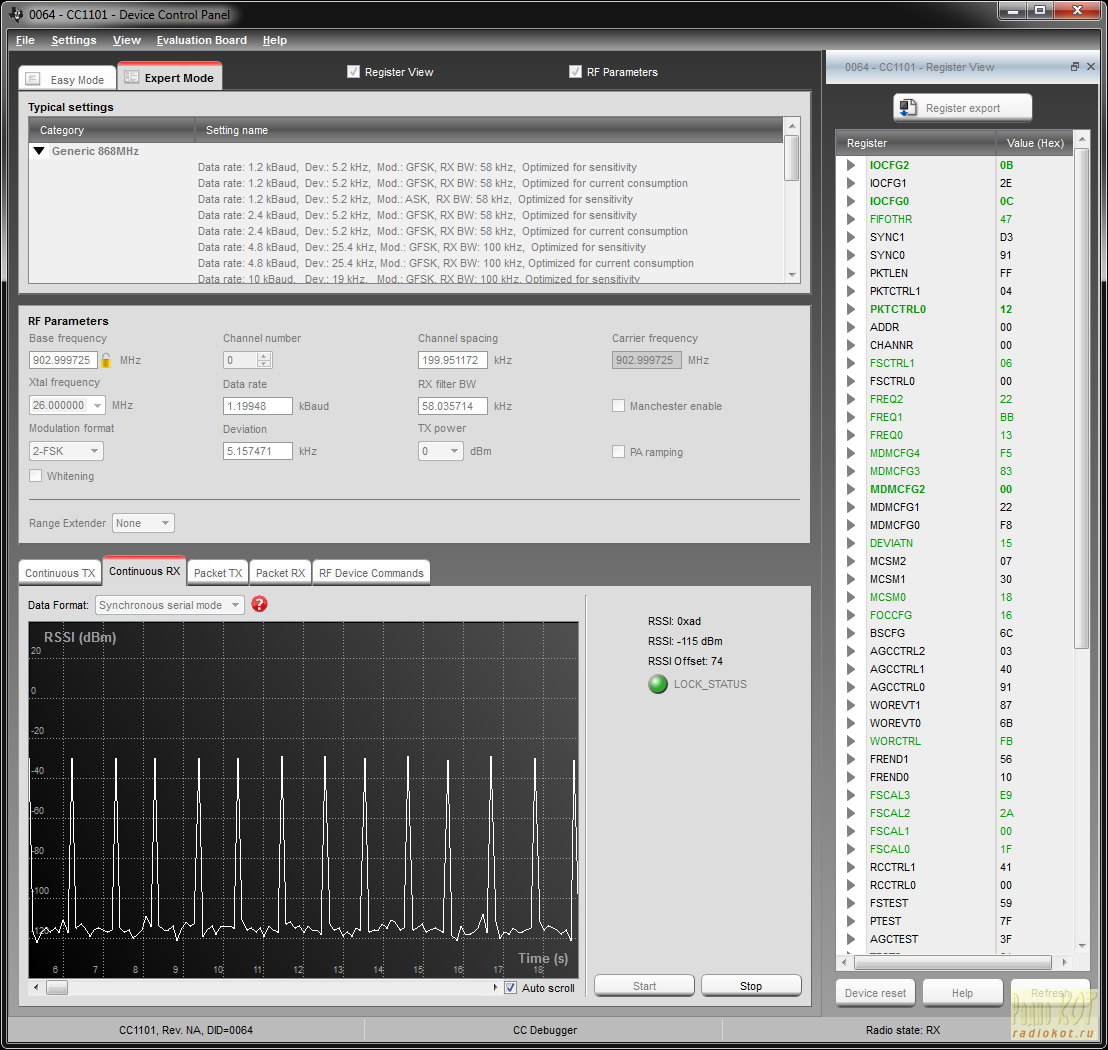
Task: Click the base frequency padlock icon
Action: pyautogui.click(x=106, y=360)
